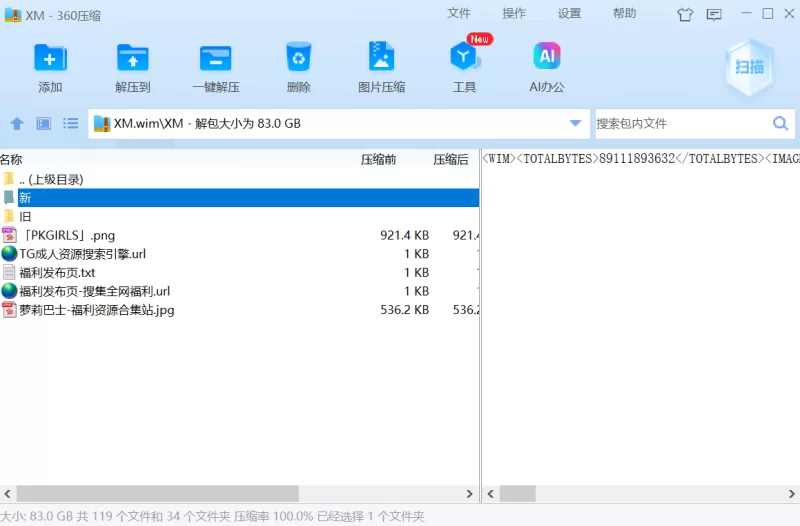Click the preview pane scrollbar thumb
The width and height of the screenshot is (800, 526).
(517, 494)
